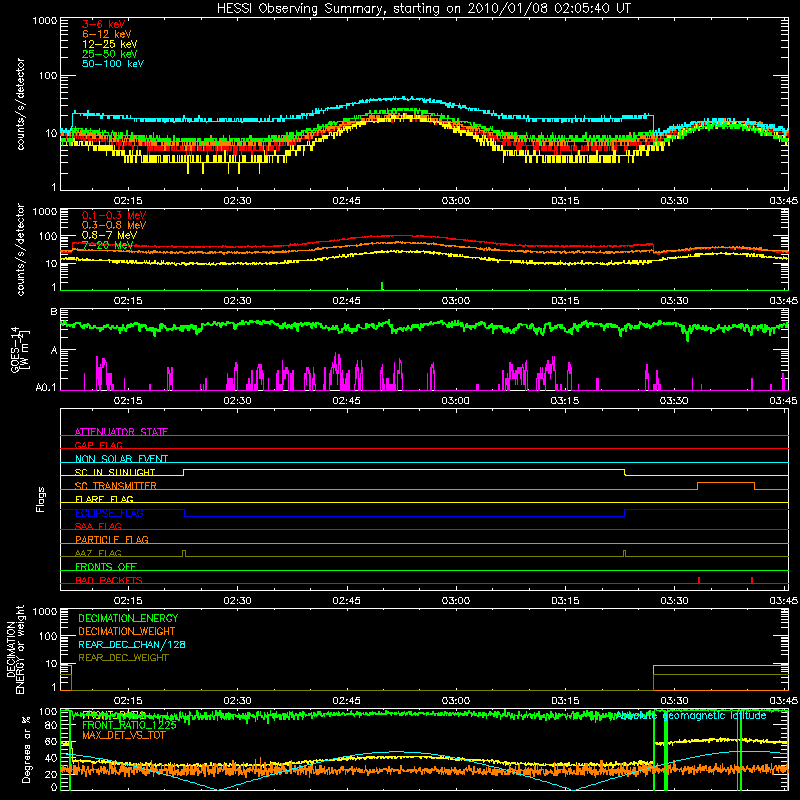Click the FRONT_RATIO_1225 legend entry
Image resolution: width=800 pixels, height=800 pixels.
tap(129, 725)
